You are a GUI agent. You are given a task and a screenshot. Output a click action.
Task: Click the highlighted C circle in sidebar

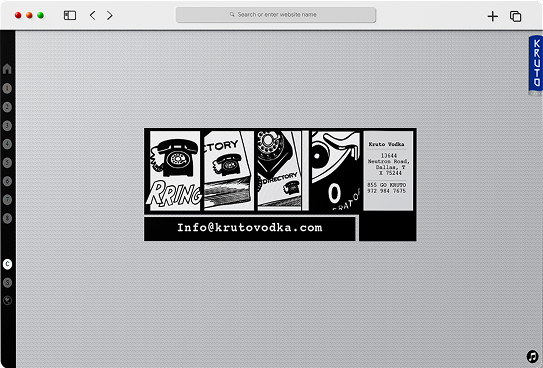tap(7, 264)
